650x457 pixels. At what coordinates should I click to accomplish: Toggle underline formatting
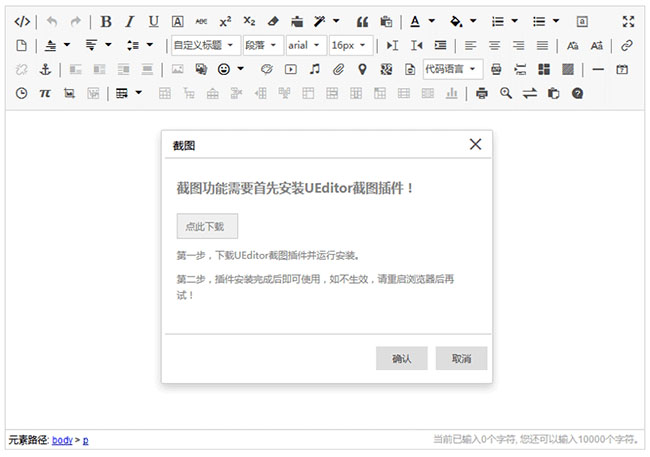coord(153,21)
